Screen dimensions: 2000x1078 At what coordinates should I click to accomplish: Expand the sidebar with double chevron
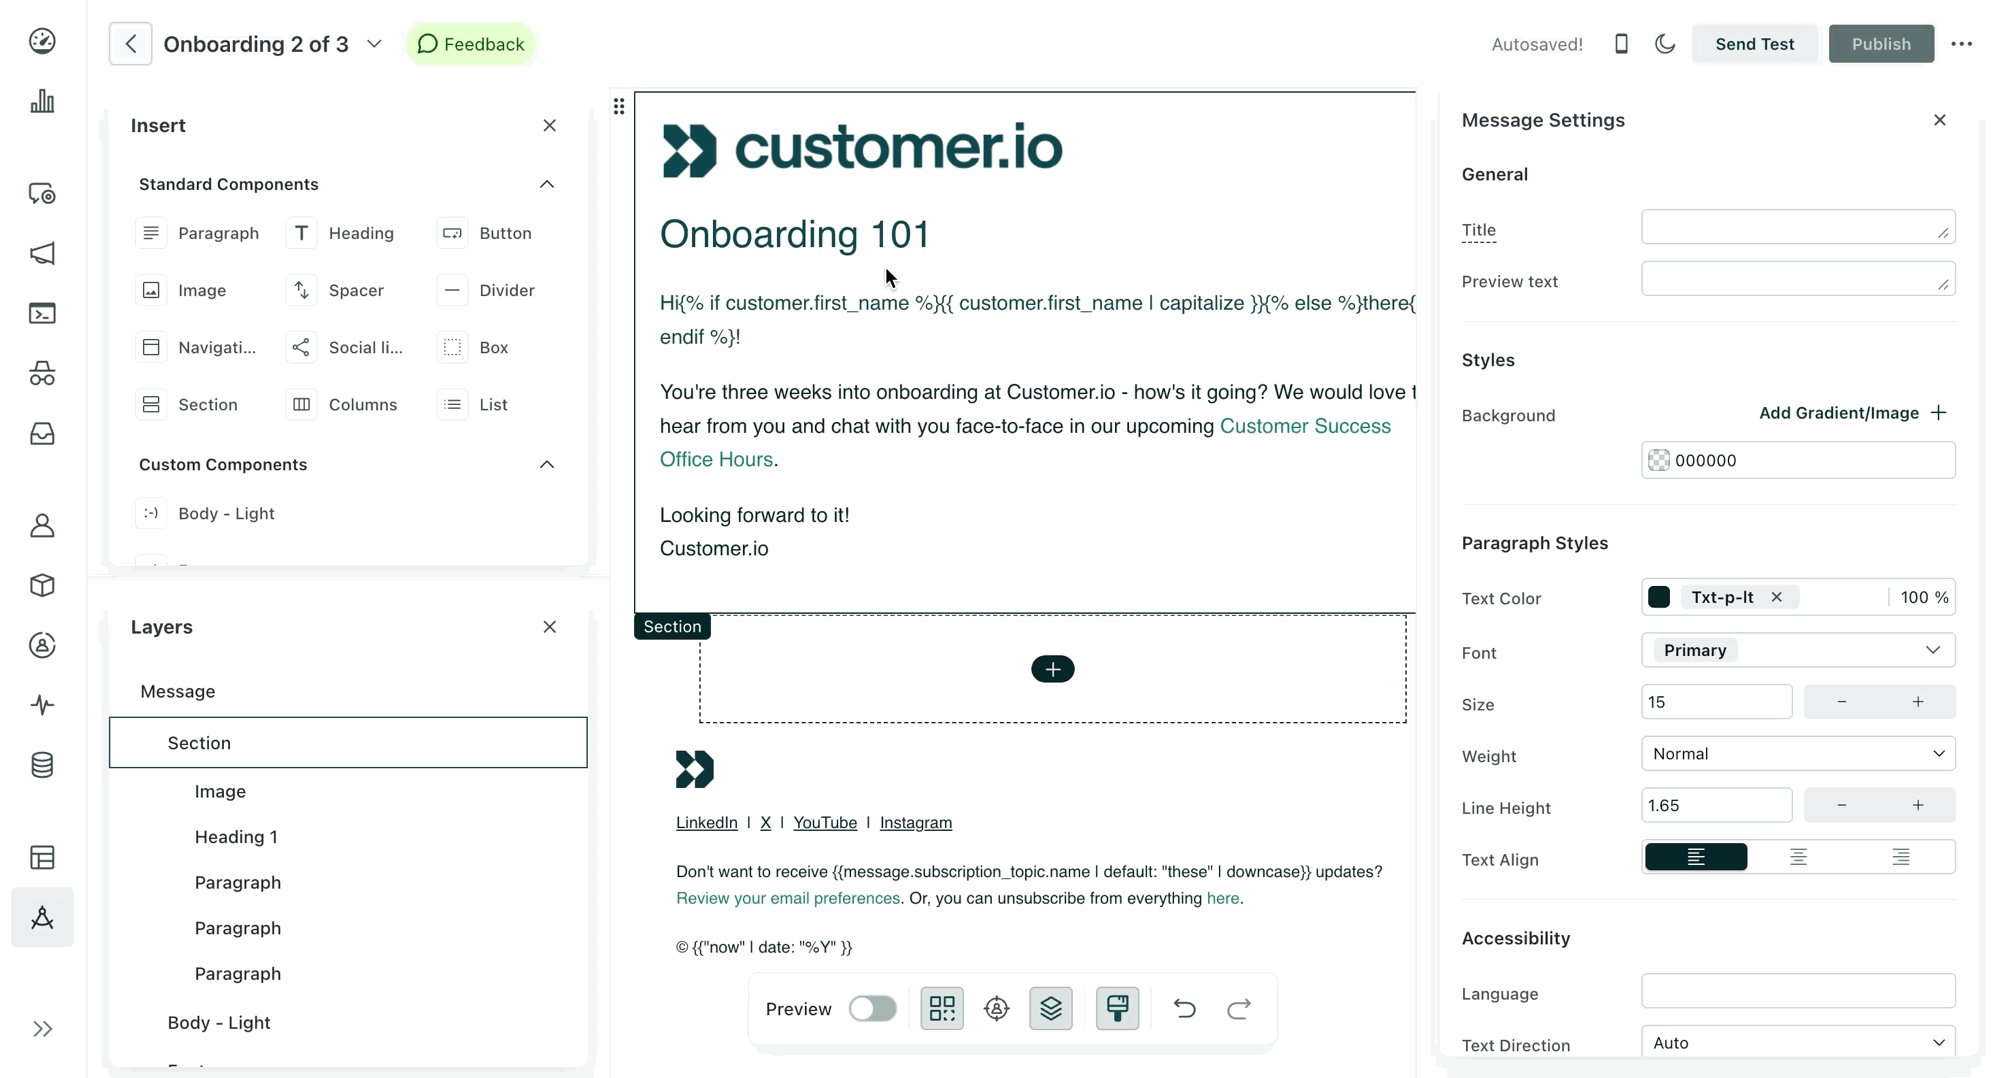pos(42,1029)
